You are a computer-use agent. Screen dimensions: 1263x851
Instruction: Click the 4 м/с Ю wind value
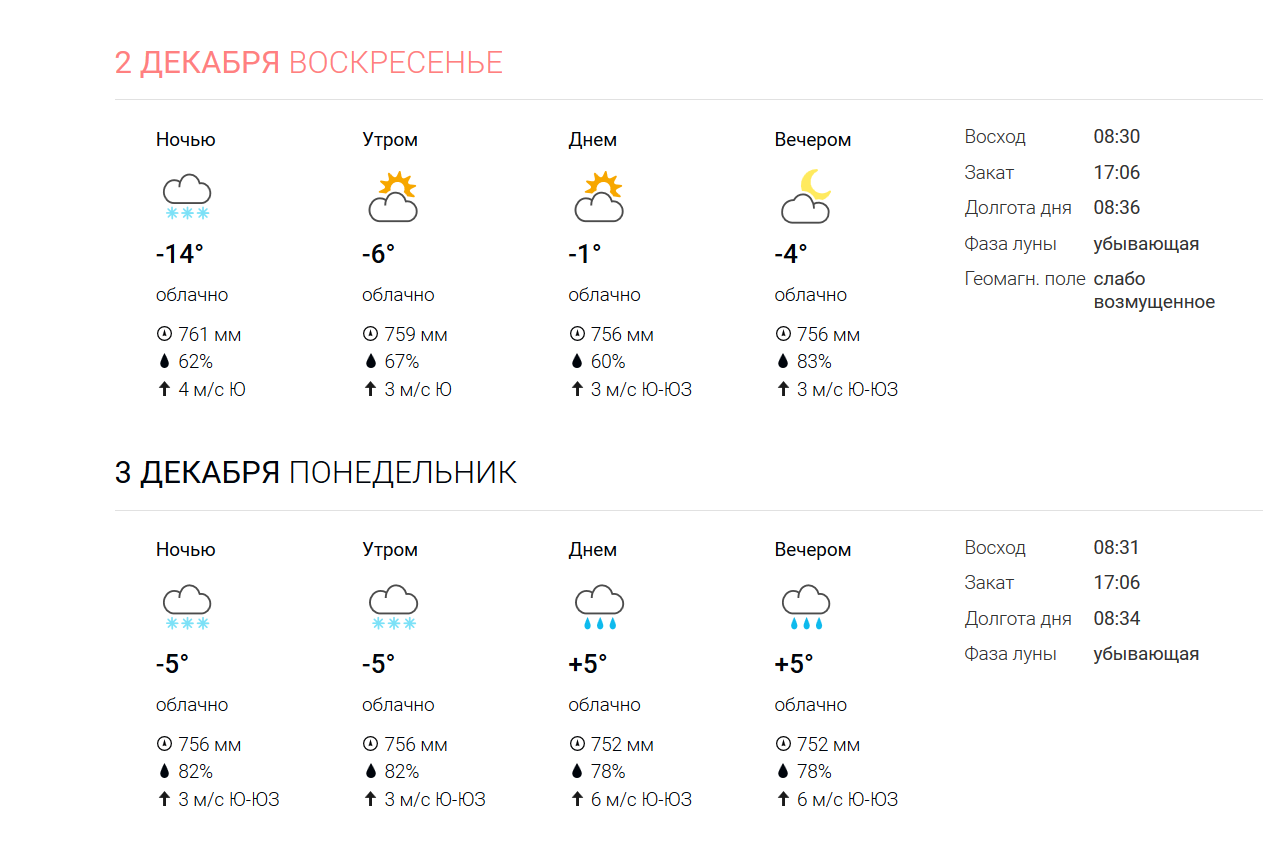[212, 390]
